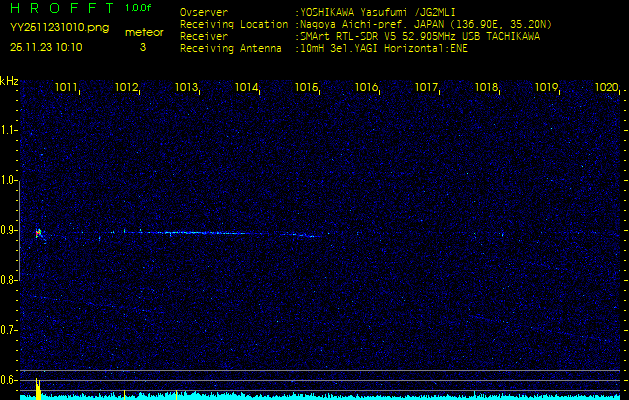Screen dimensions: 629x400
Task: Click the 0.6 kHz axis label
Action: click(x=9, y=380)
